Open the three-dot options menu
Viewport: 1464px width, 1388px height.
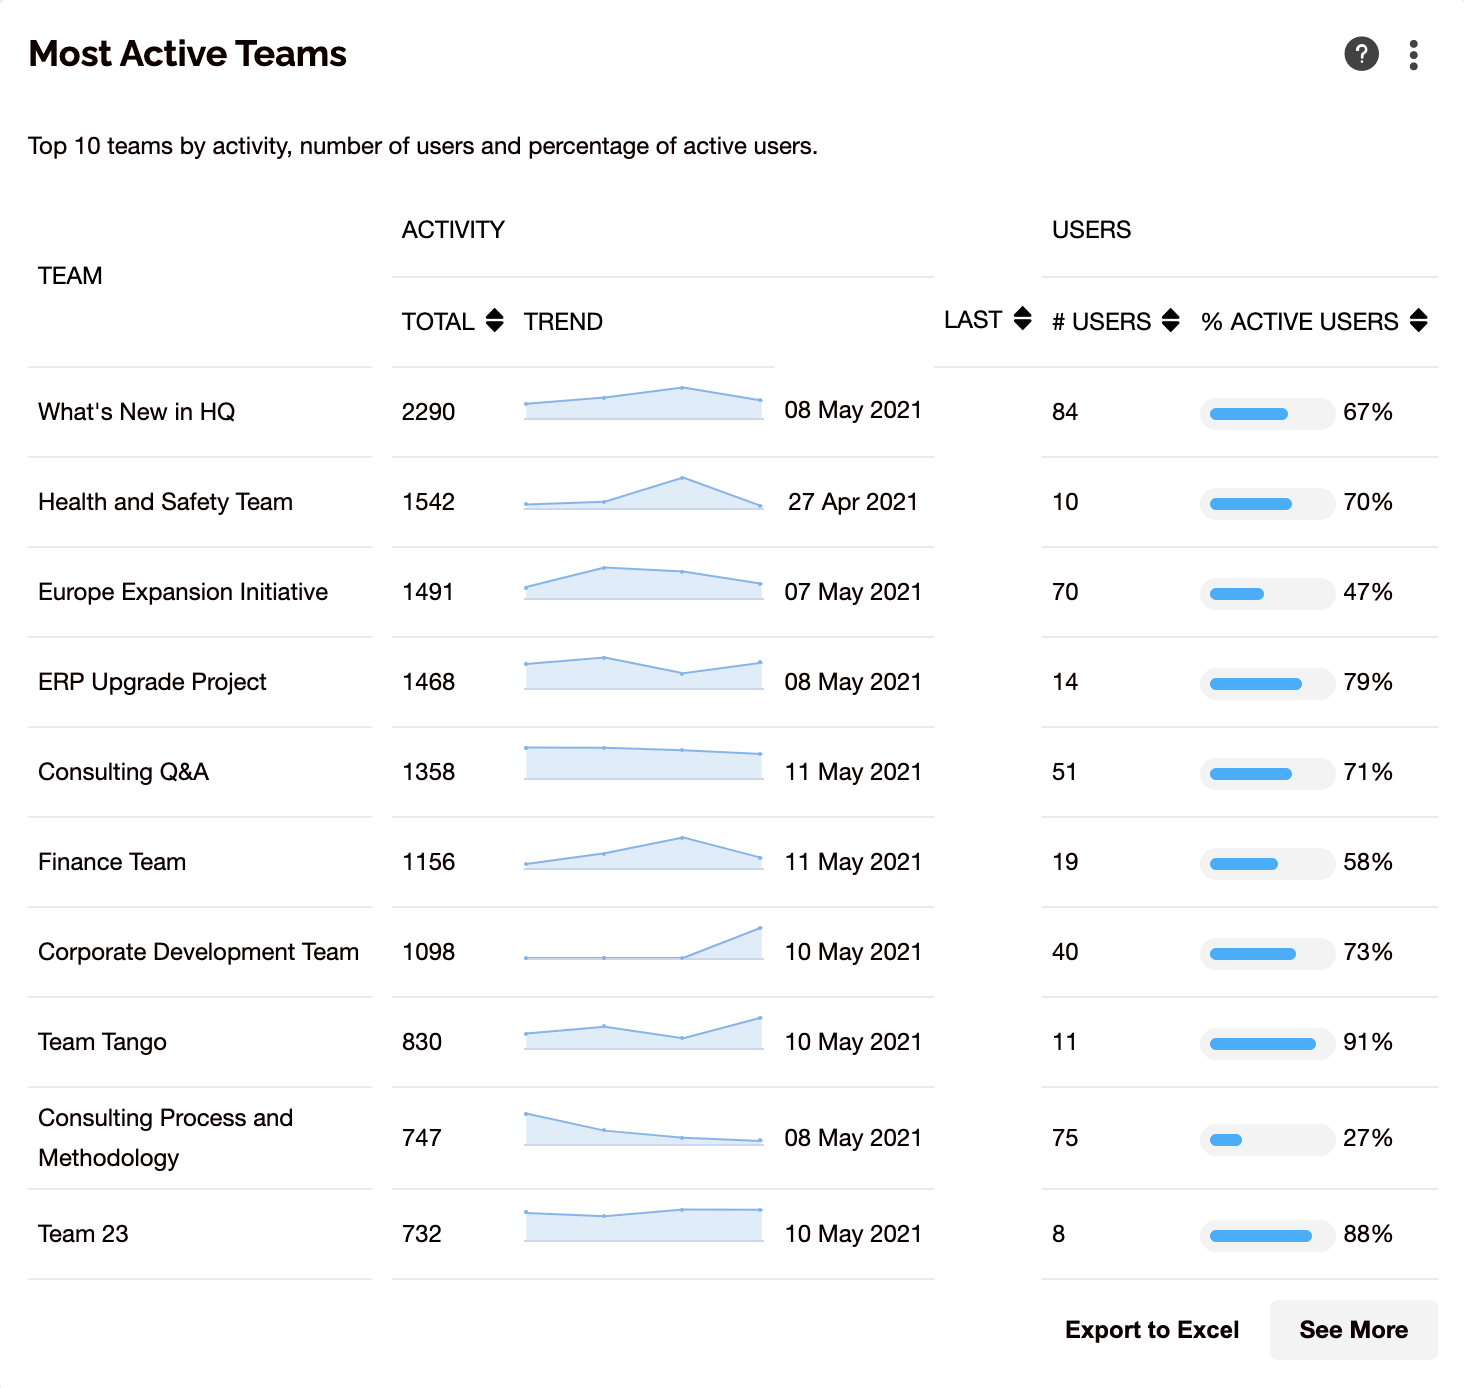pyautogui.click(x=1413, y=55)
